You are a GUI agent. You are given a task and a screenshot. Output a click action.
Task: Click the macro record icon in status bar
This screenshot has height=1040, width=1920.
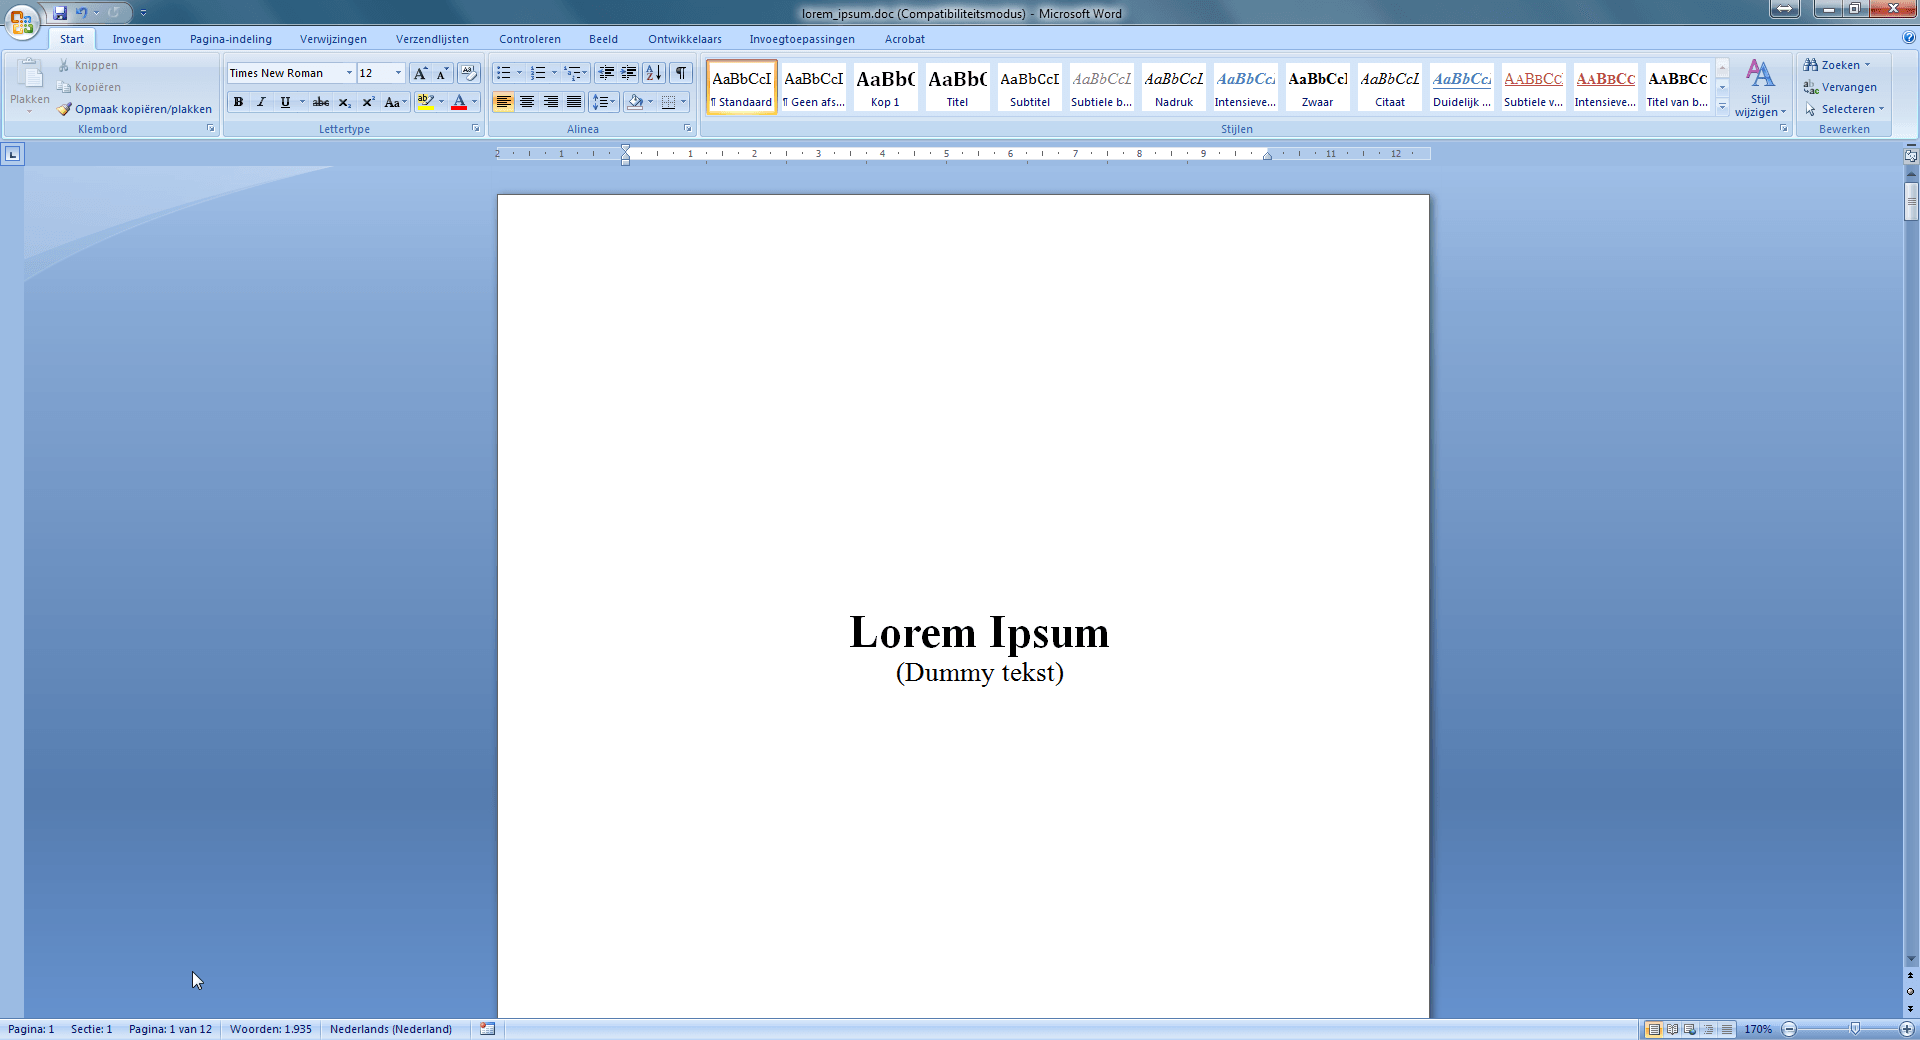[487, 1029]
